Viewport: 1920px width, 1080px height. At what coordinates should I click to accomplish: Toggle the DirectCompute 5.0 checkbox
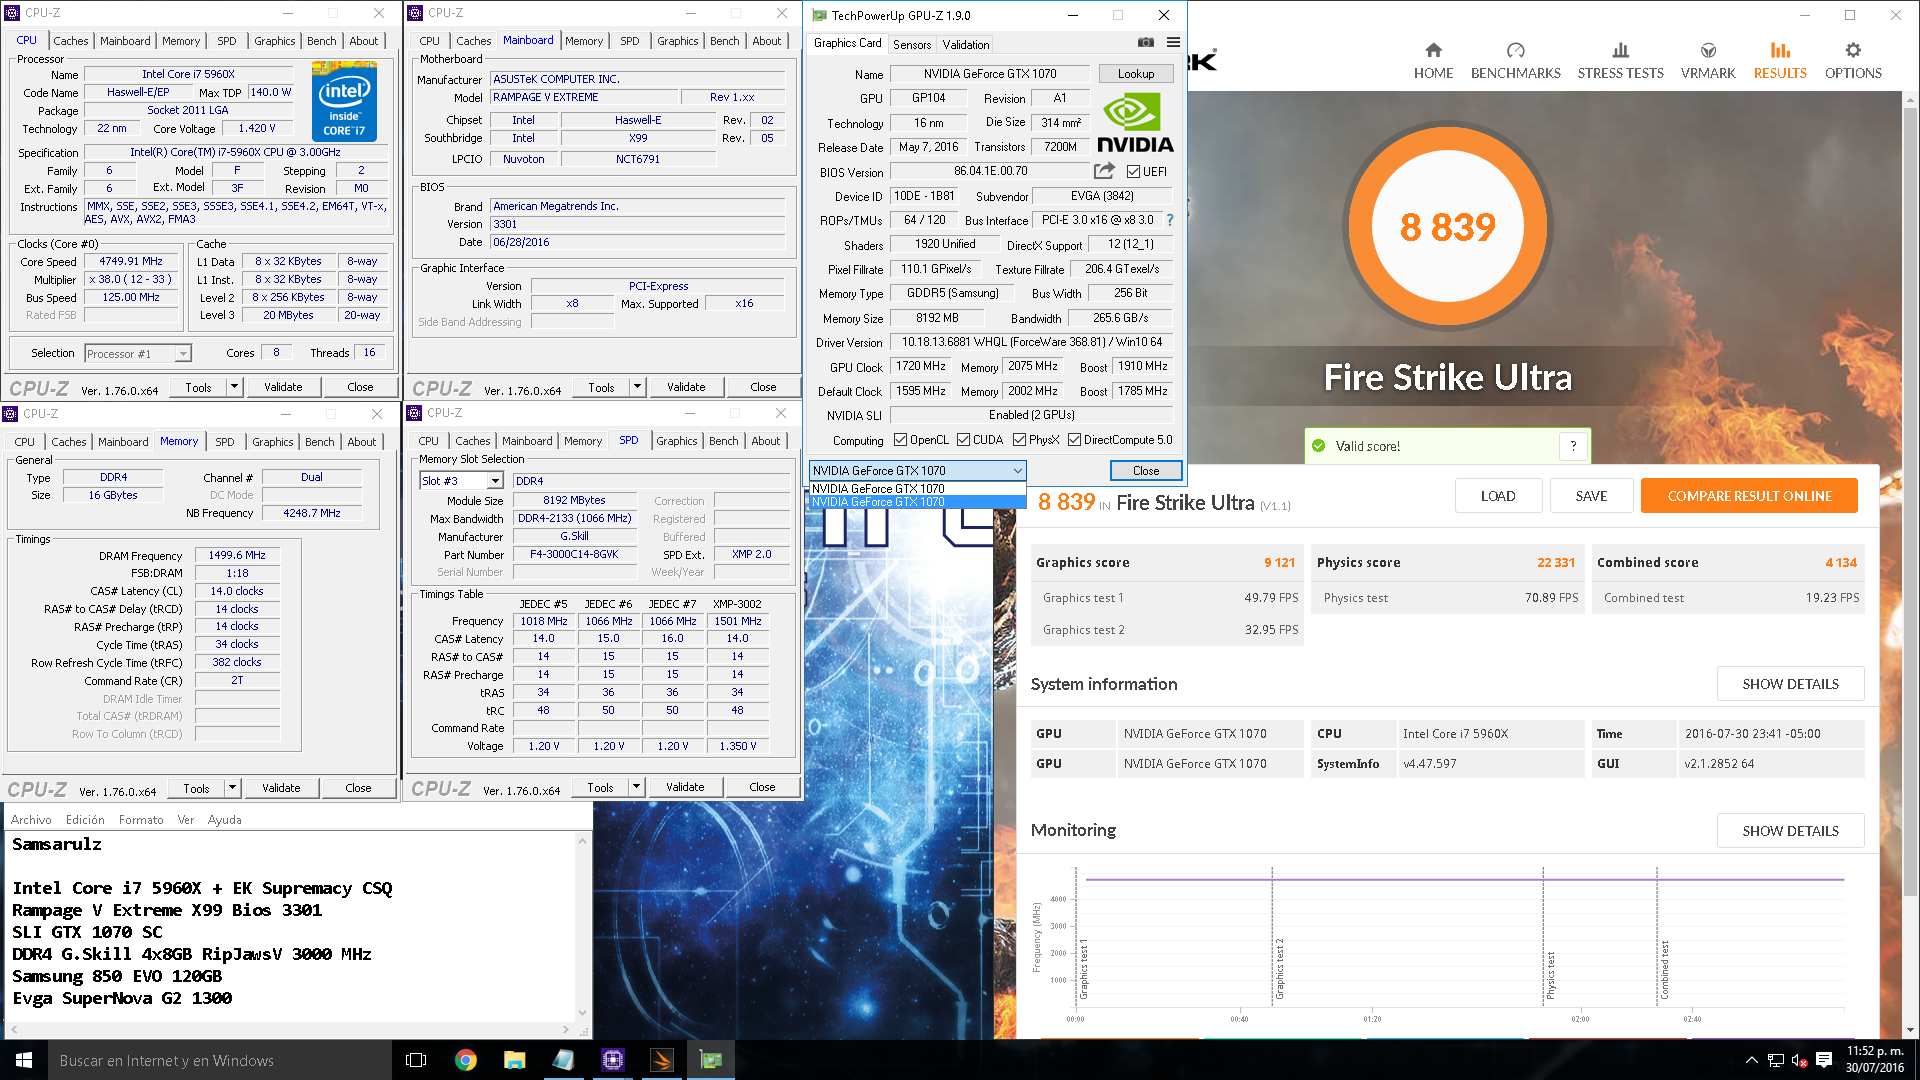pos(1074,440)
